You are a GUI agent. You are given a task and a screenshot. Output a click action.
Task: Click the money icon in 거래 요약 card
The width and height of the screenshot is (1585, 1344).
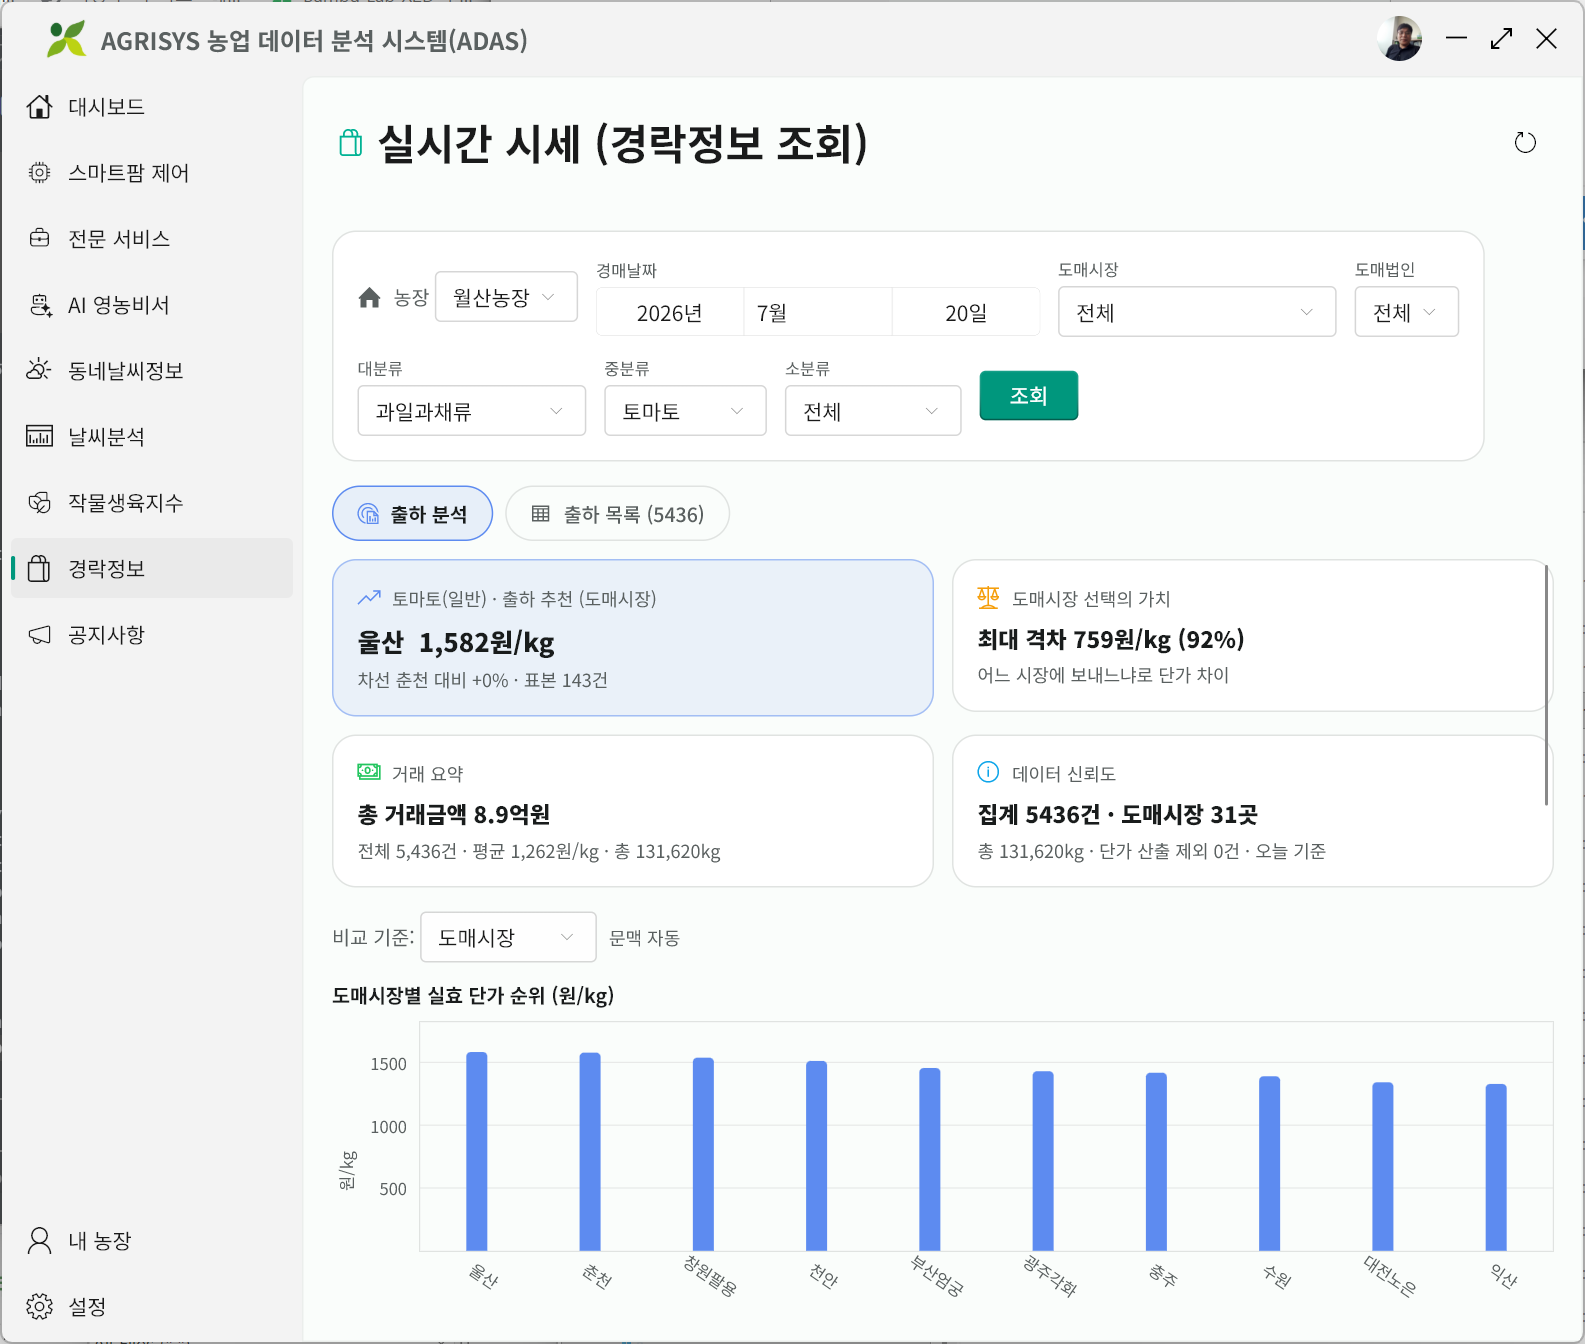[x=369, y=771]
